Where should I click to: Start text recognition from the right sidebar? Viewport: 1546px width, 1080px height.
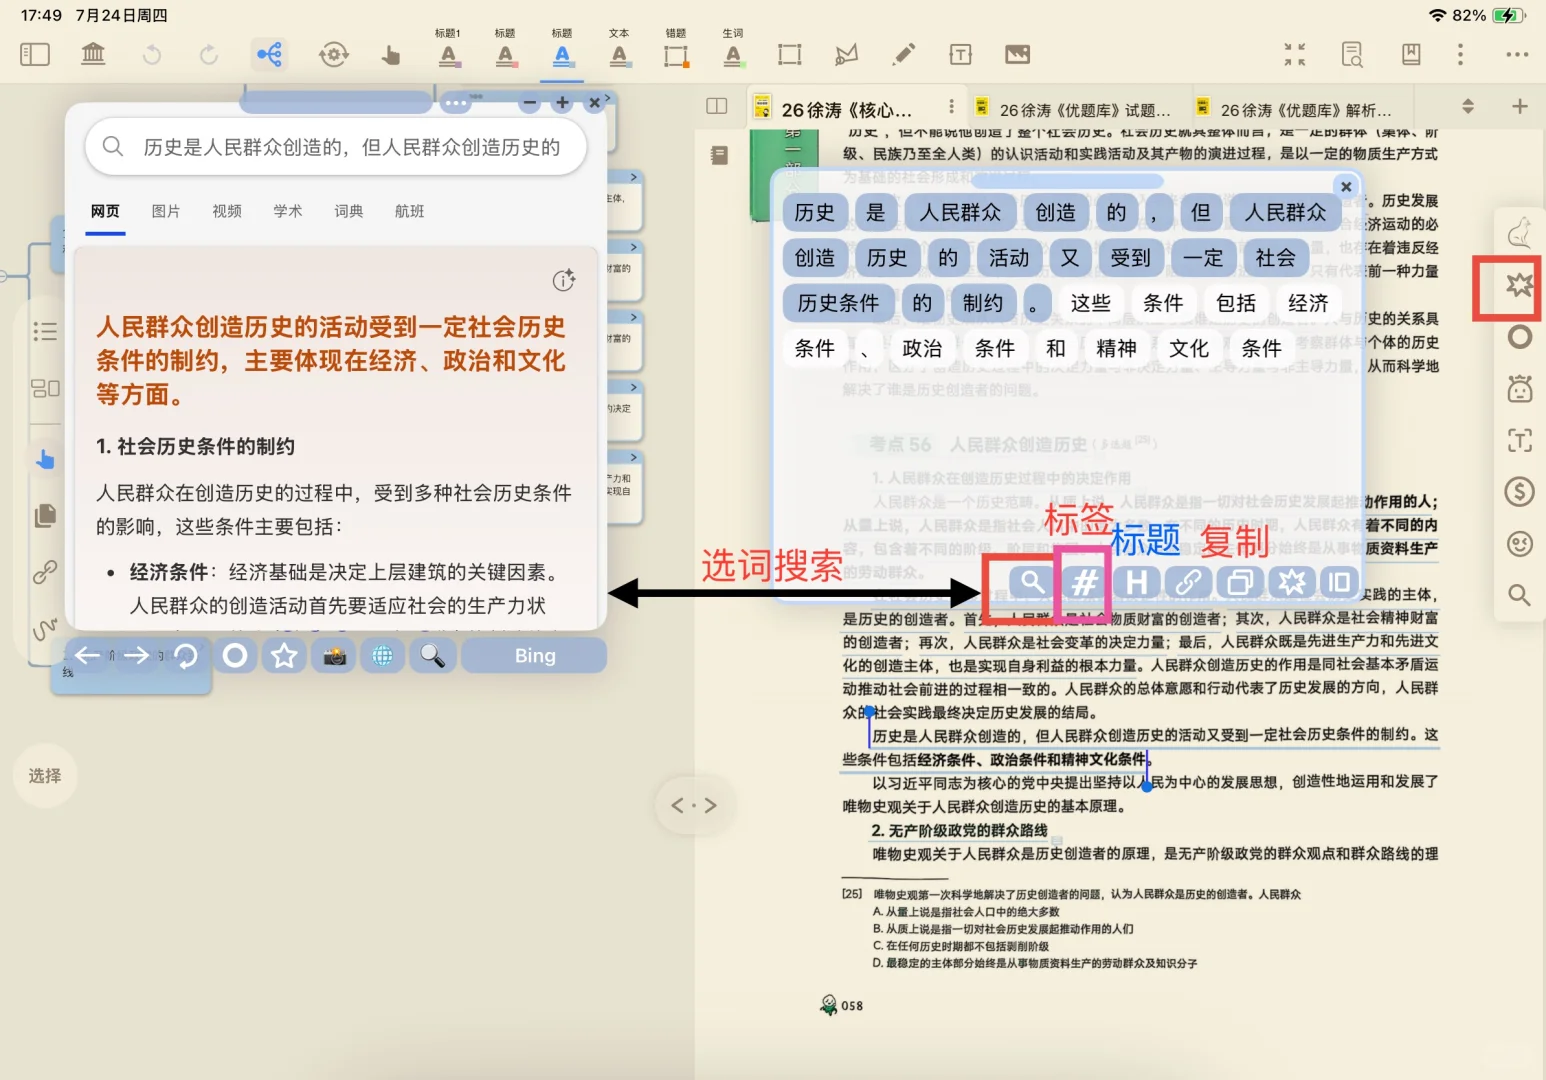click(x=1519, y=440)
